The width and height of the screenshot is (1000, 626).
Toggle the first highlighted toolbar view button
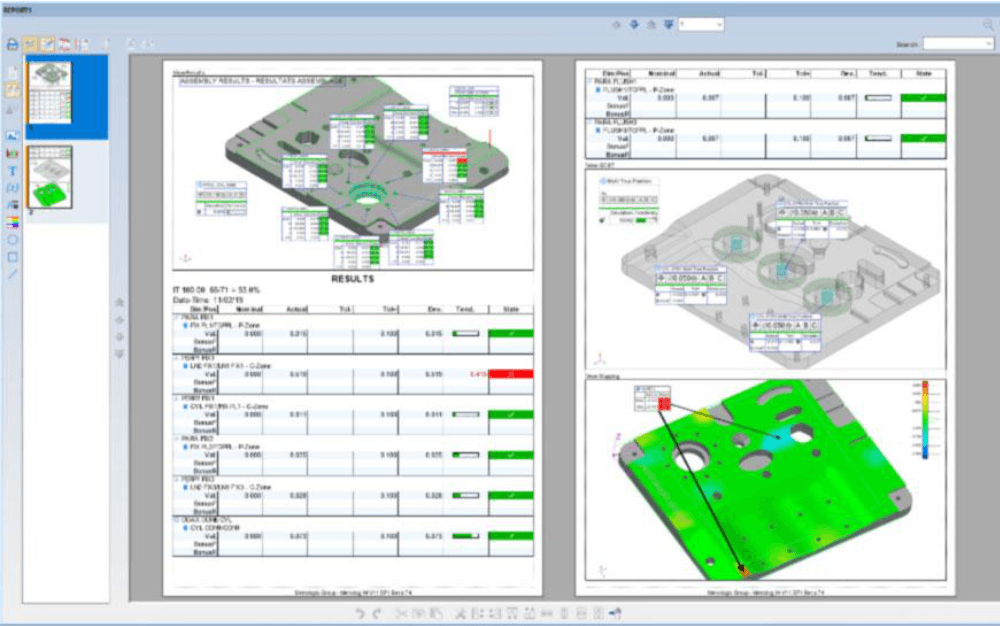29,44
